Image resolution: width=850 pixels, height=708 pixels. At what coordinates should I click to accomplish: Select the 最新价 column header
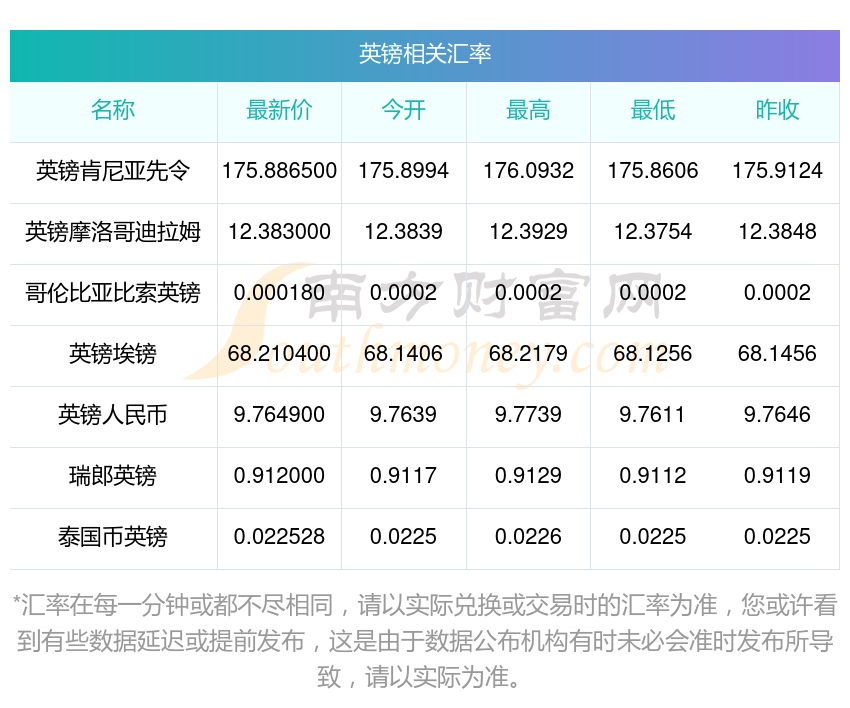tap(279, 110)
